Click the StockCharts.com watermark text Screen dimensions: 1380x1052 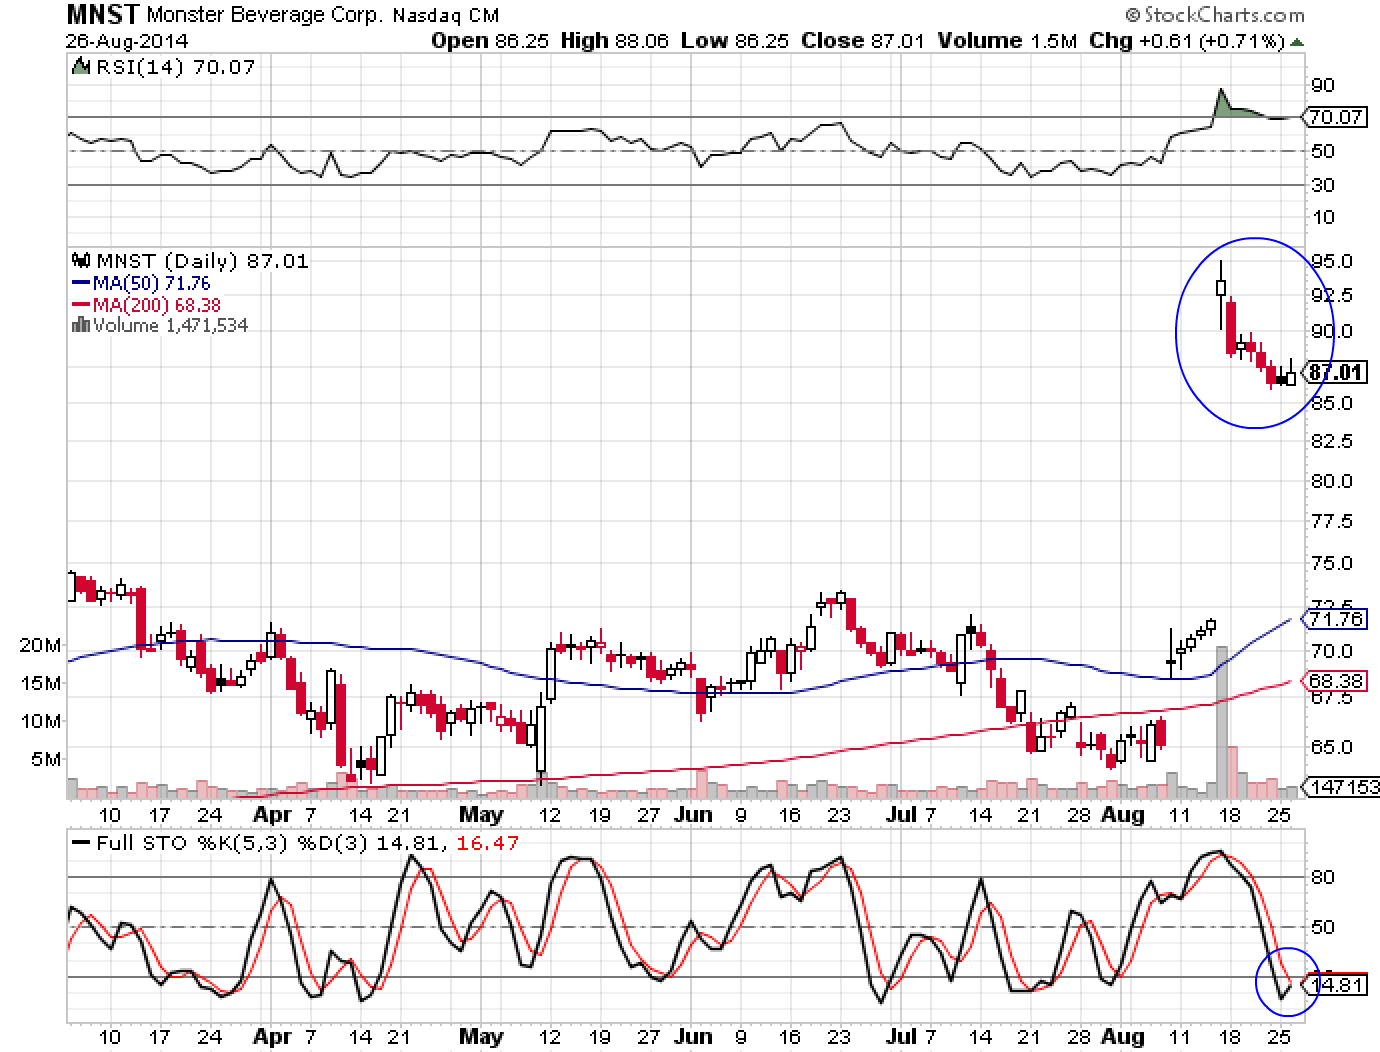[x=1224, y=15]
